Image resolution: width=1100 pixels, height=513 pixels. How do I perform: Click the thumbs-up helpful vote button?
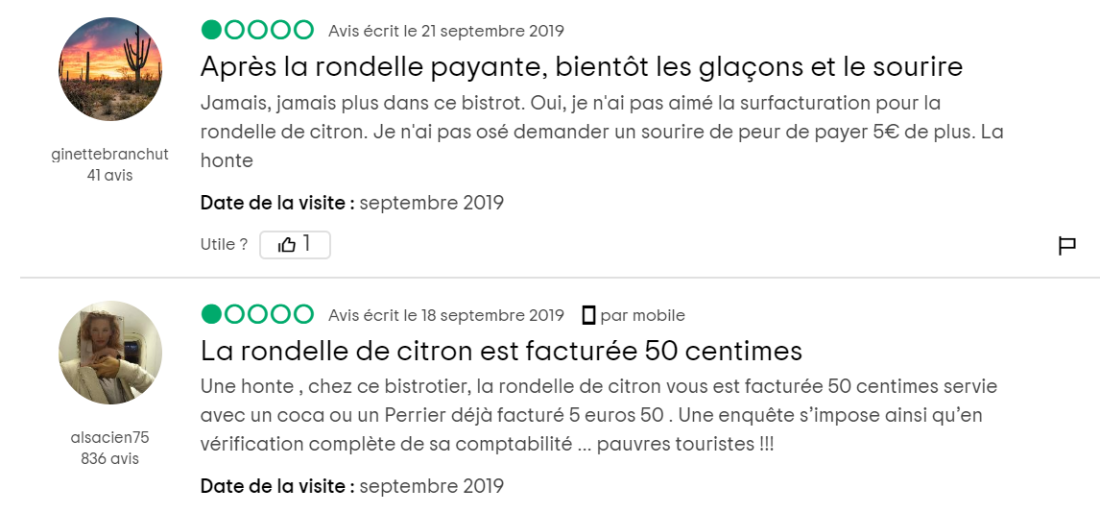click(x=295, y=245)
